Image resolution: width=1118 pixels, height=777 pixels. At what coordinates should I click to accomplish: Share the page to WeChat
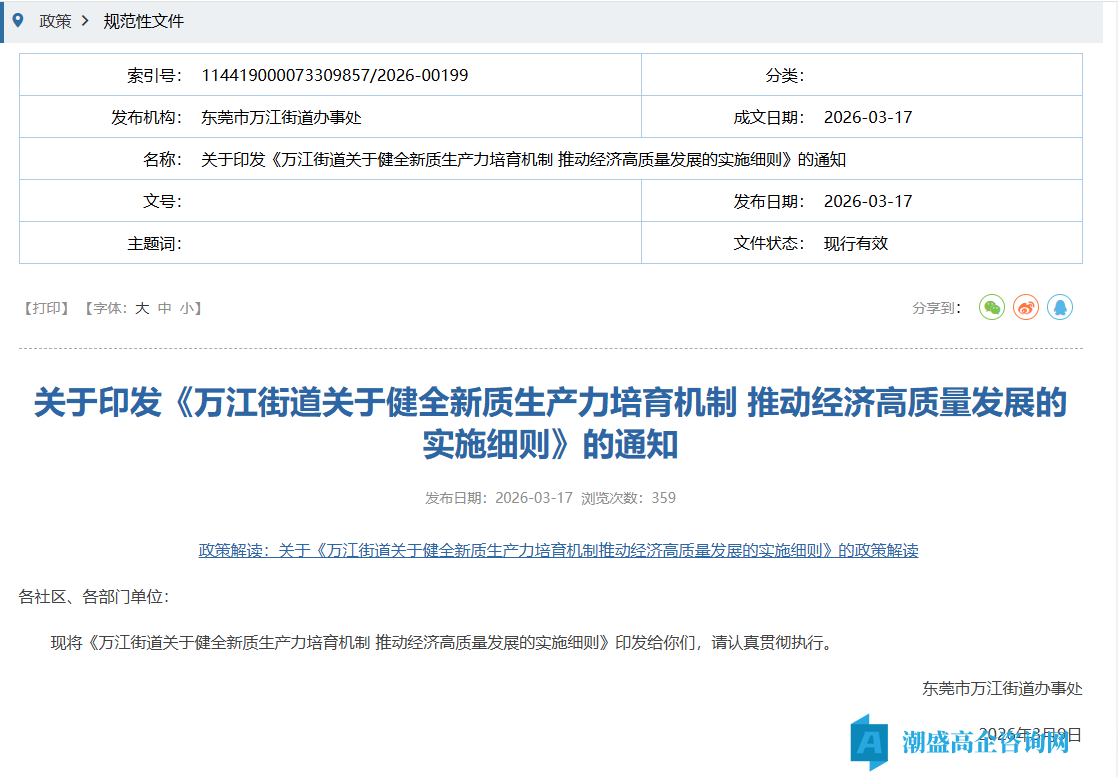pyautogui.click(x=991, y=307)
